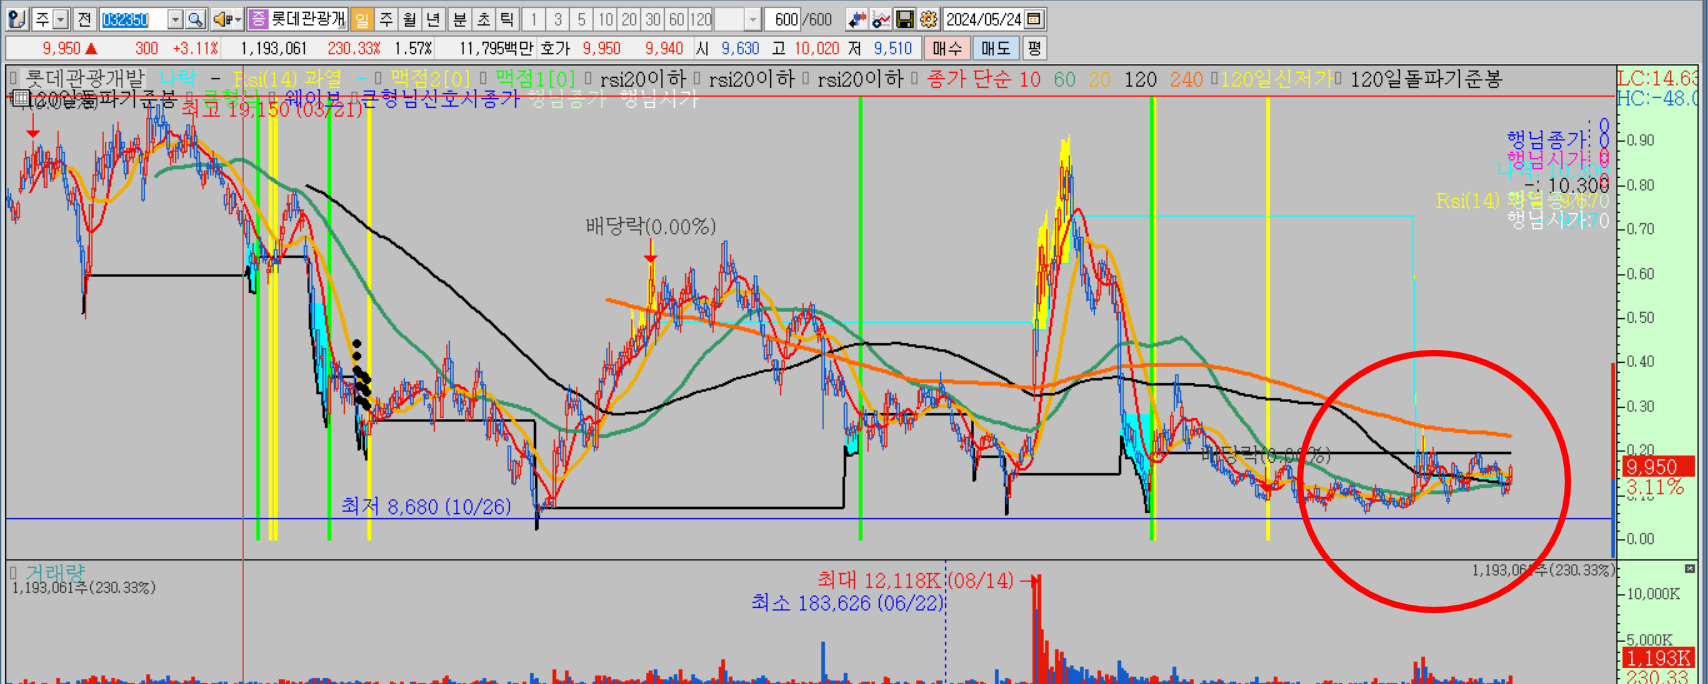Image resolution: width=1708 pixels, height=684 pixels.
Task: Click the 최고 19,150 high label
Action: point(272,108)
